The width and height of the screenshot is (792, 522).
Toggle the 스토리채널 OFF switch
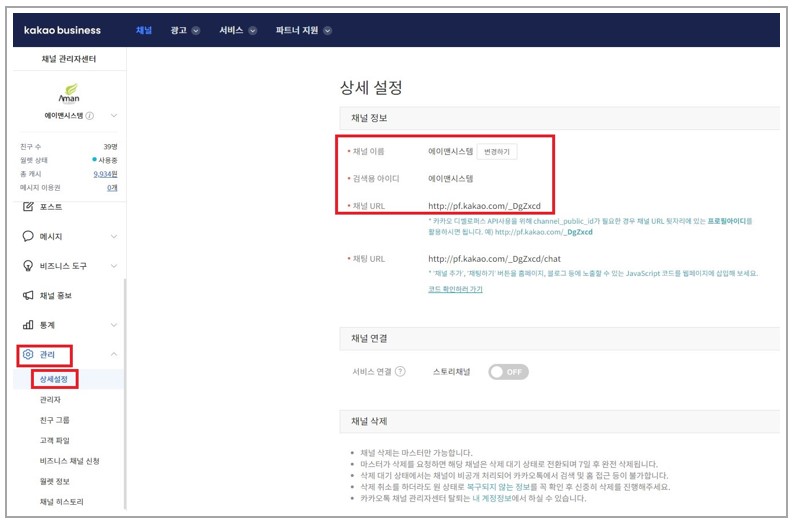[508, 372]
